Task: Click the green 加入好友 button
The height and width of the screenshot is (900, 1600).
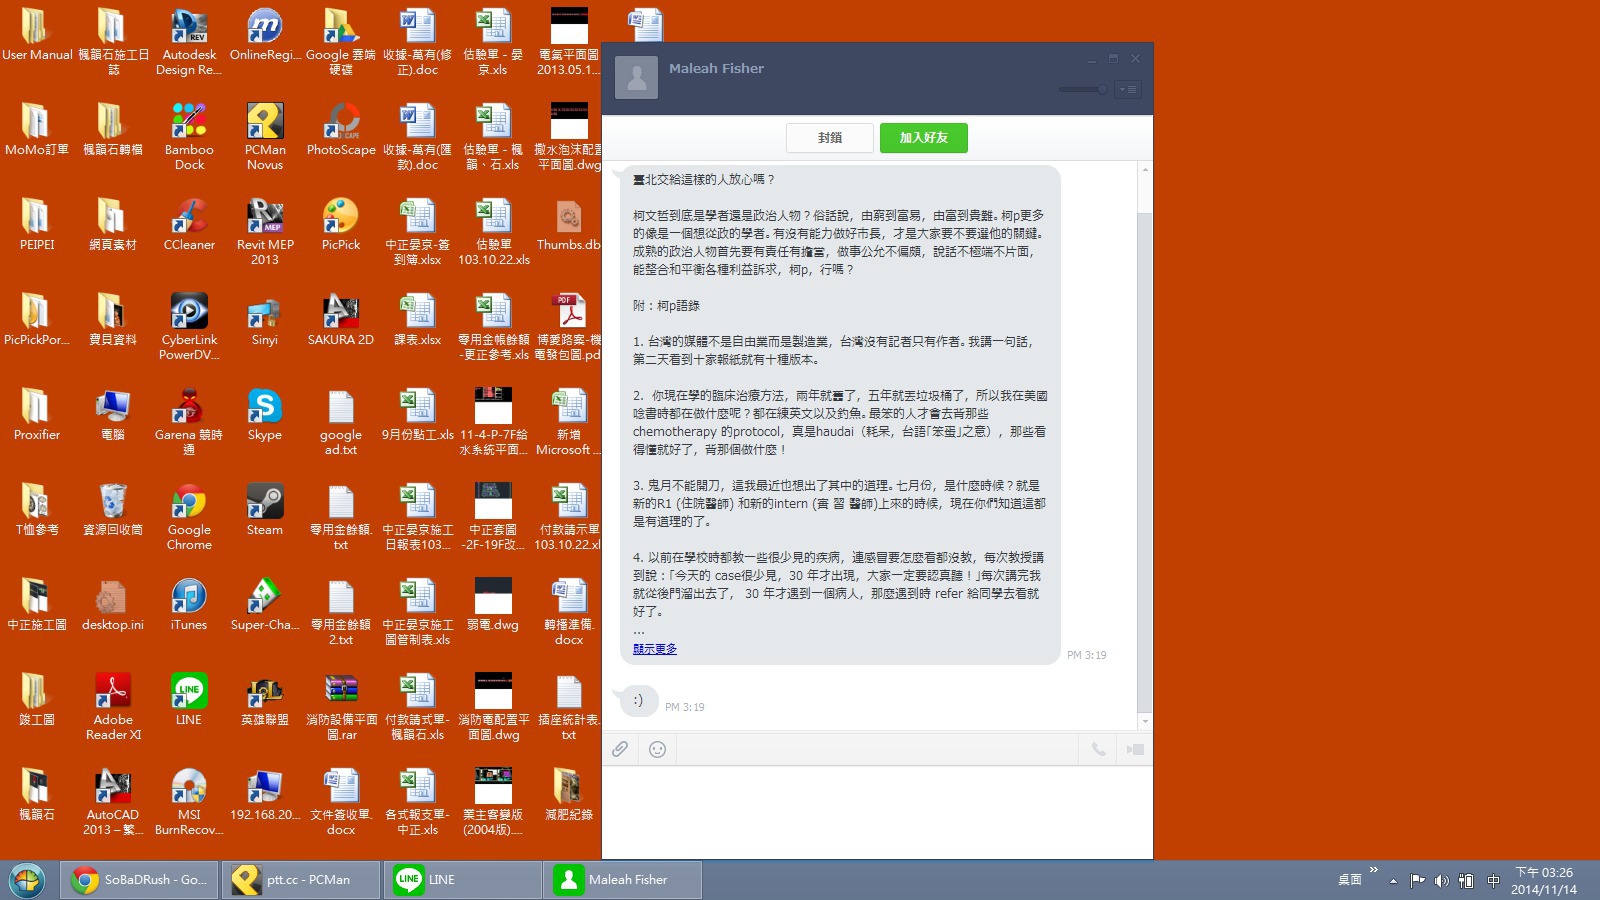Action: (x=923, y=138)
